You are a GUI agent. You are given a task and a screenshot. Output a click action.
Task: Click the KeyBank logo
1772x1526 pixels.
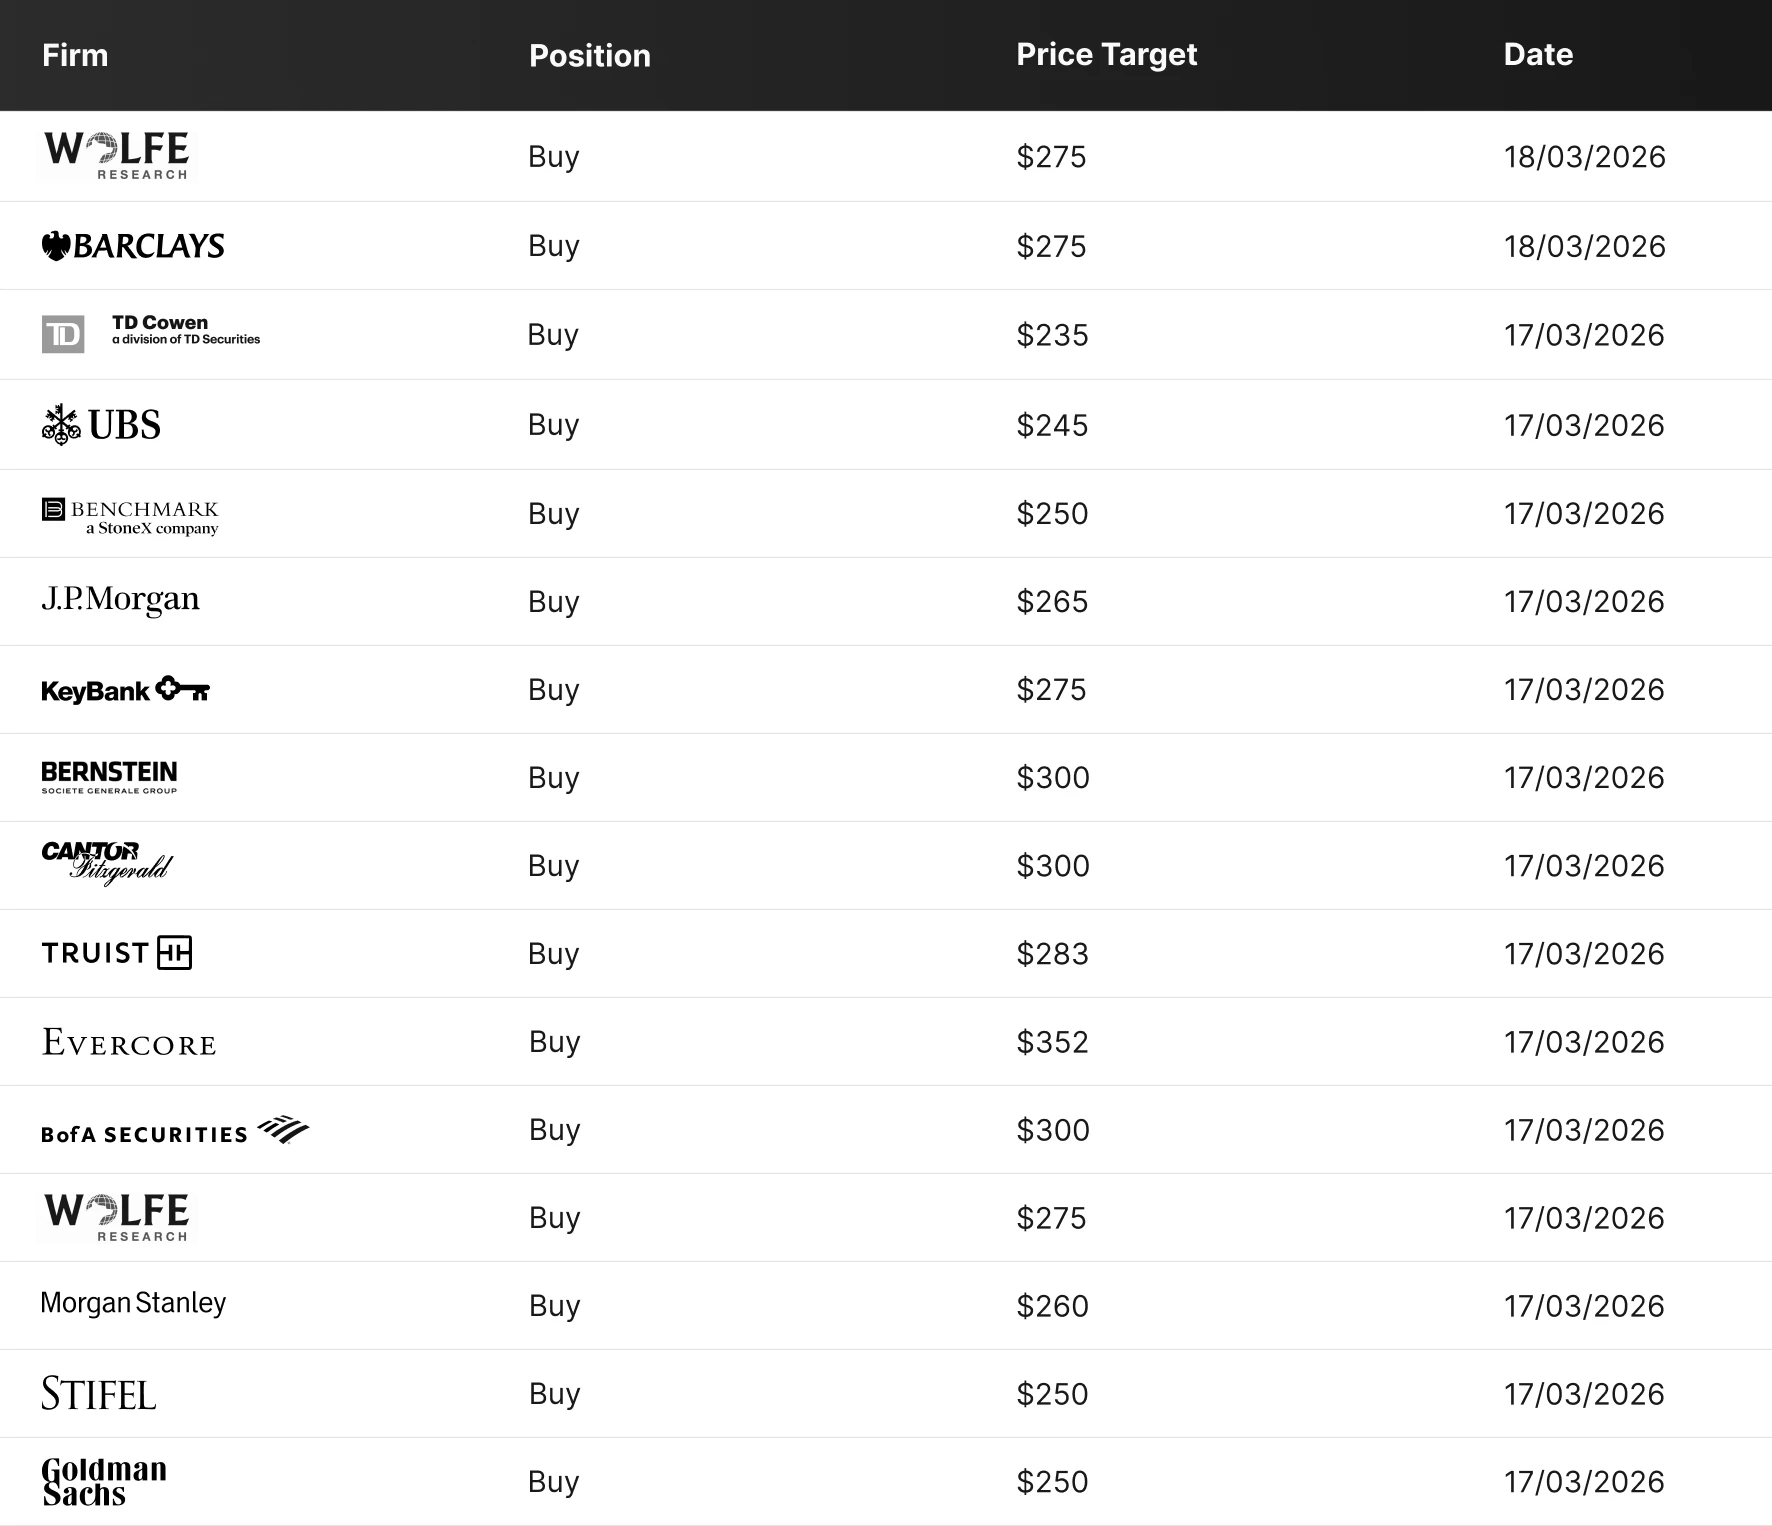(125, 690)
